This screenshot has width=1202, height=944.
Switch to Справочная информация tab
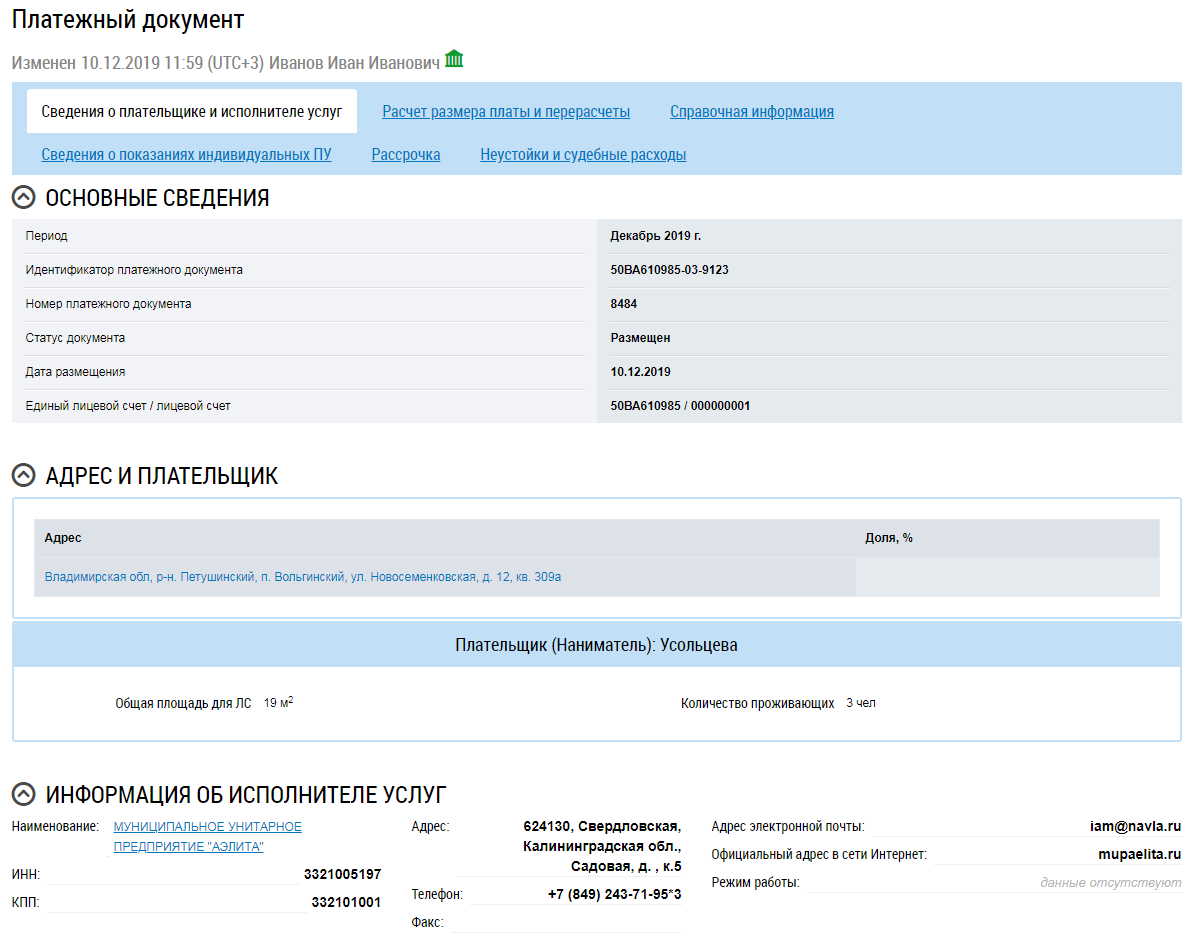tap(751, 112)
